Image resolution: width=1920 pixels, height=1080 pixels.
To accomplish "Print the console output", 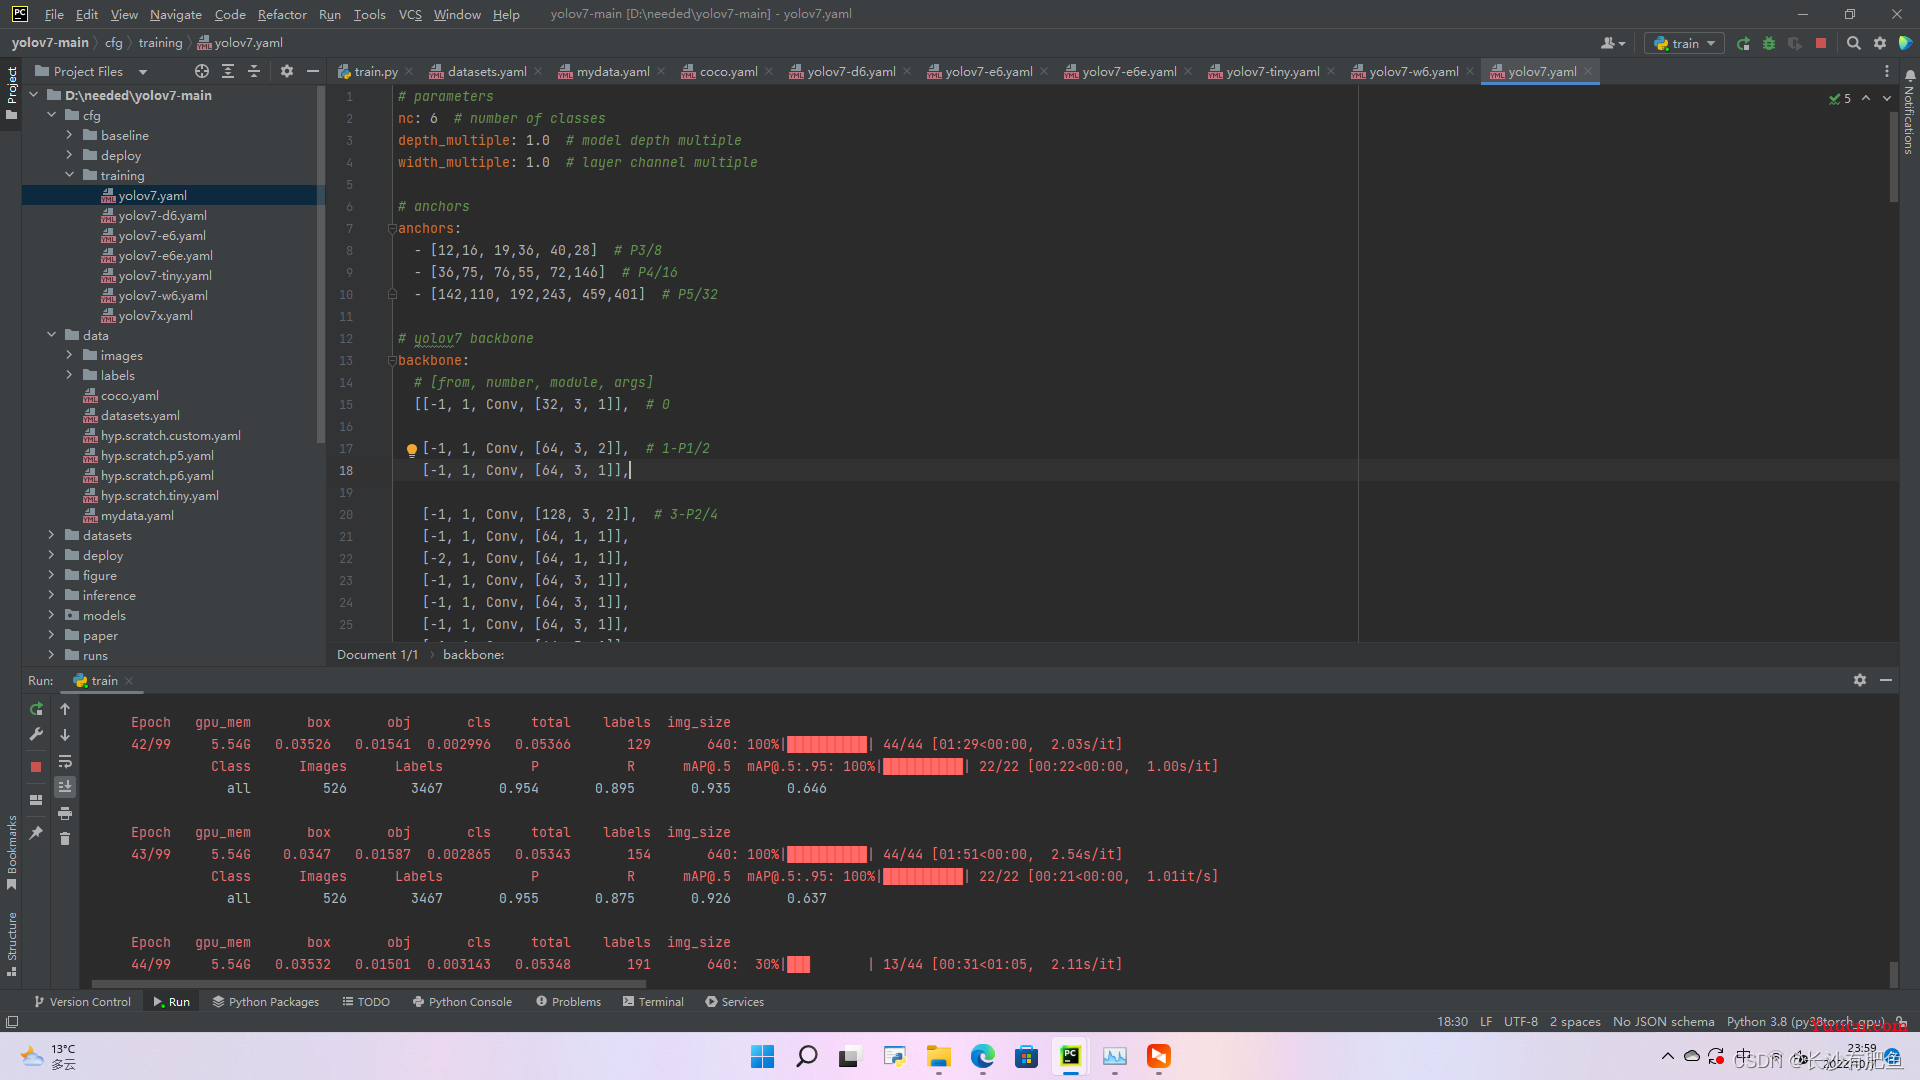I will [x=65, y=813].
